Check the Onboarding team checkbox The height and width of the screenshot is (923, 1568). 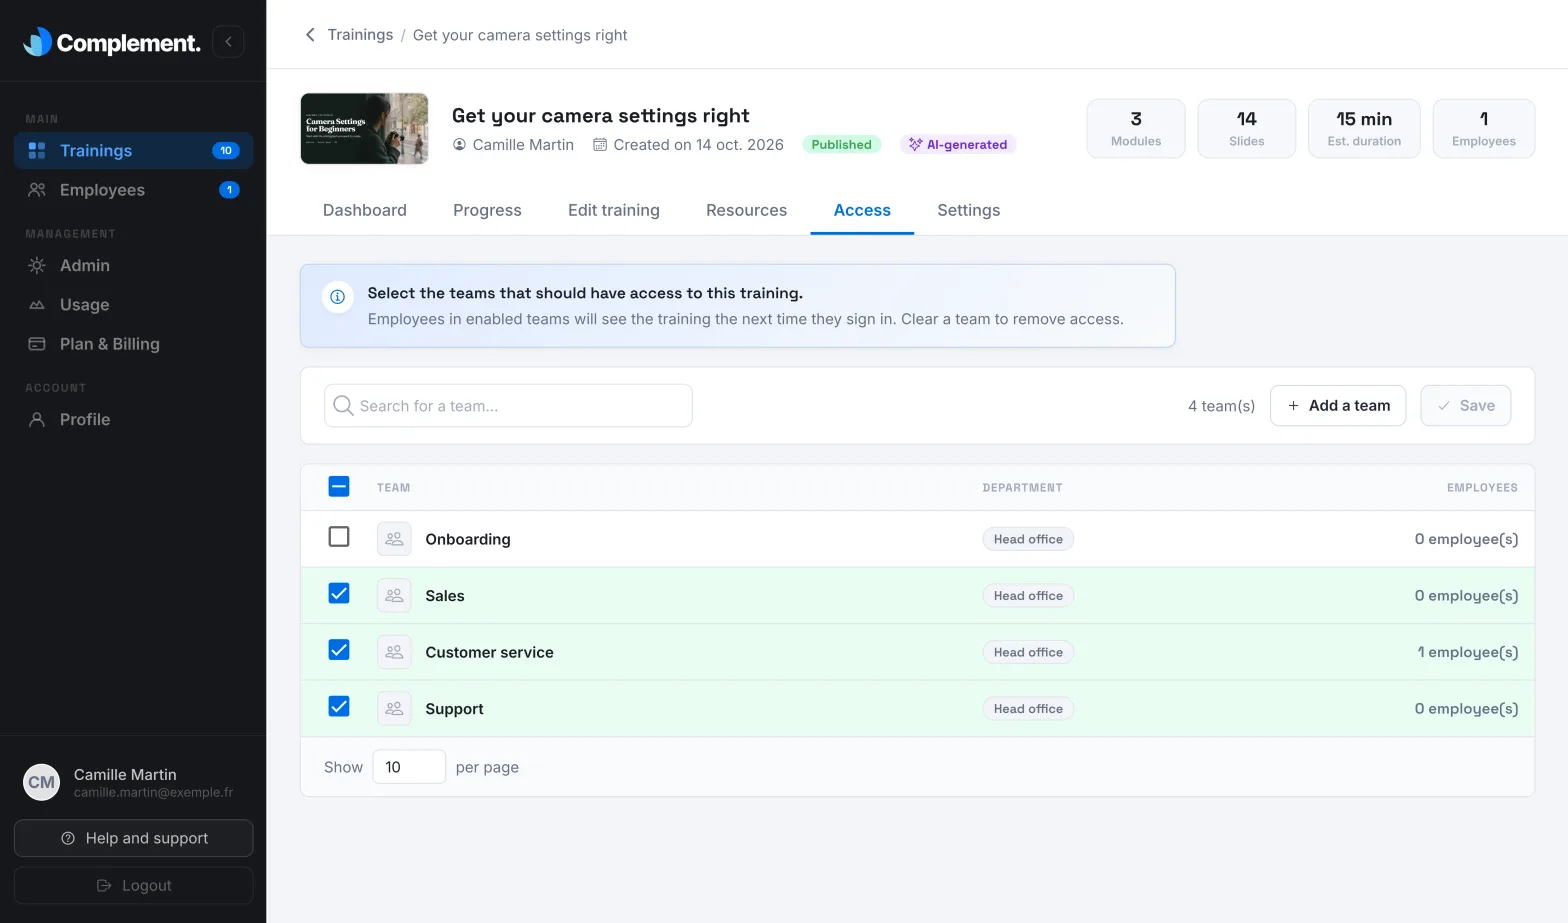click(339, 537)
